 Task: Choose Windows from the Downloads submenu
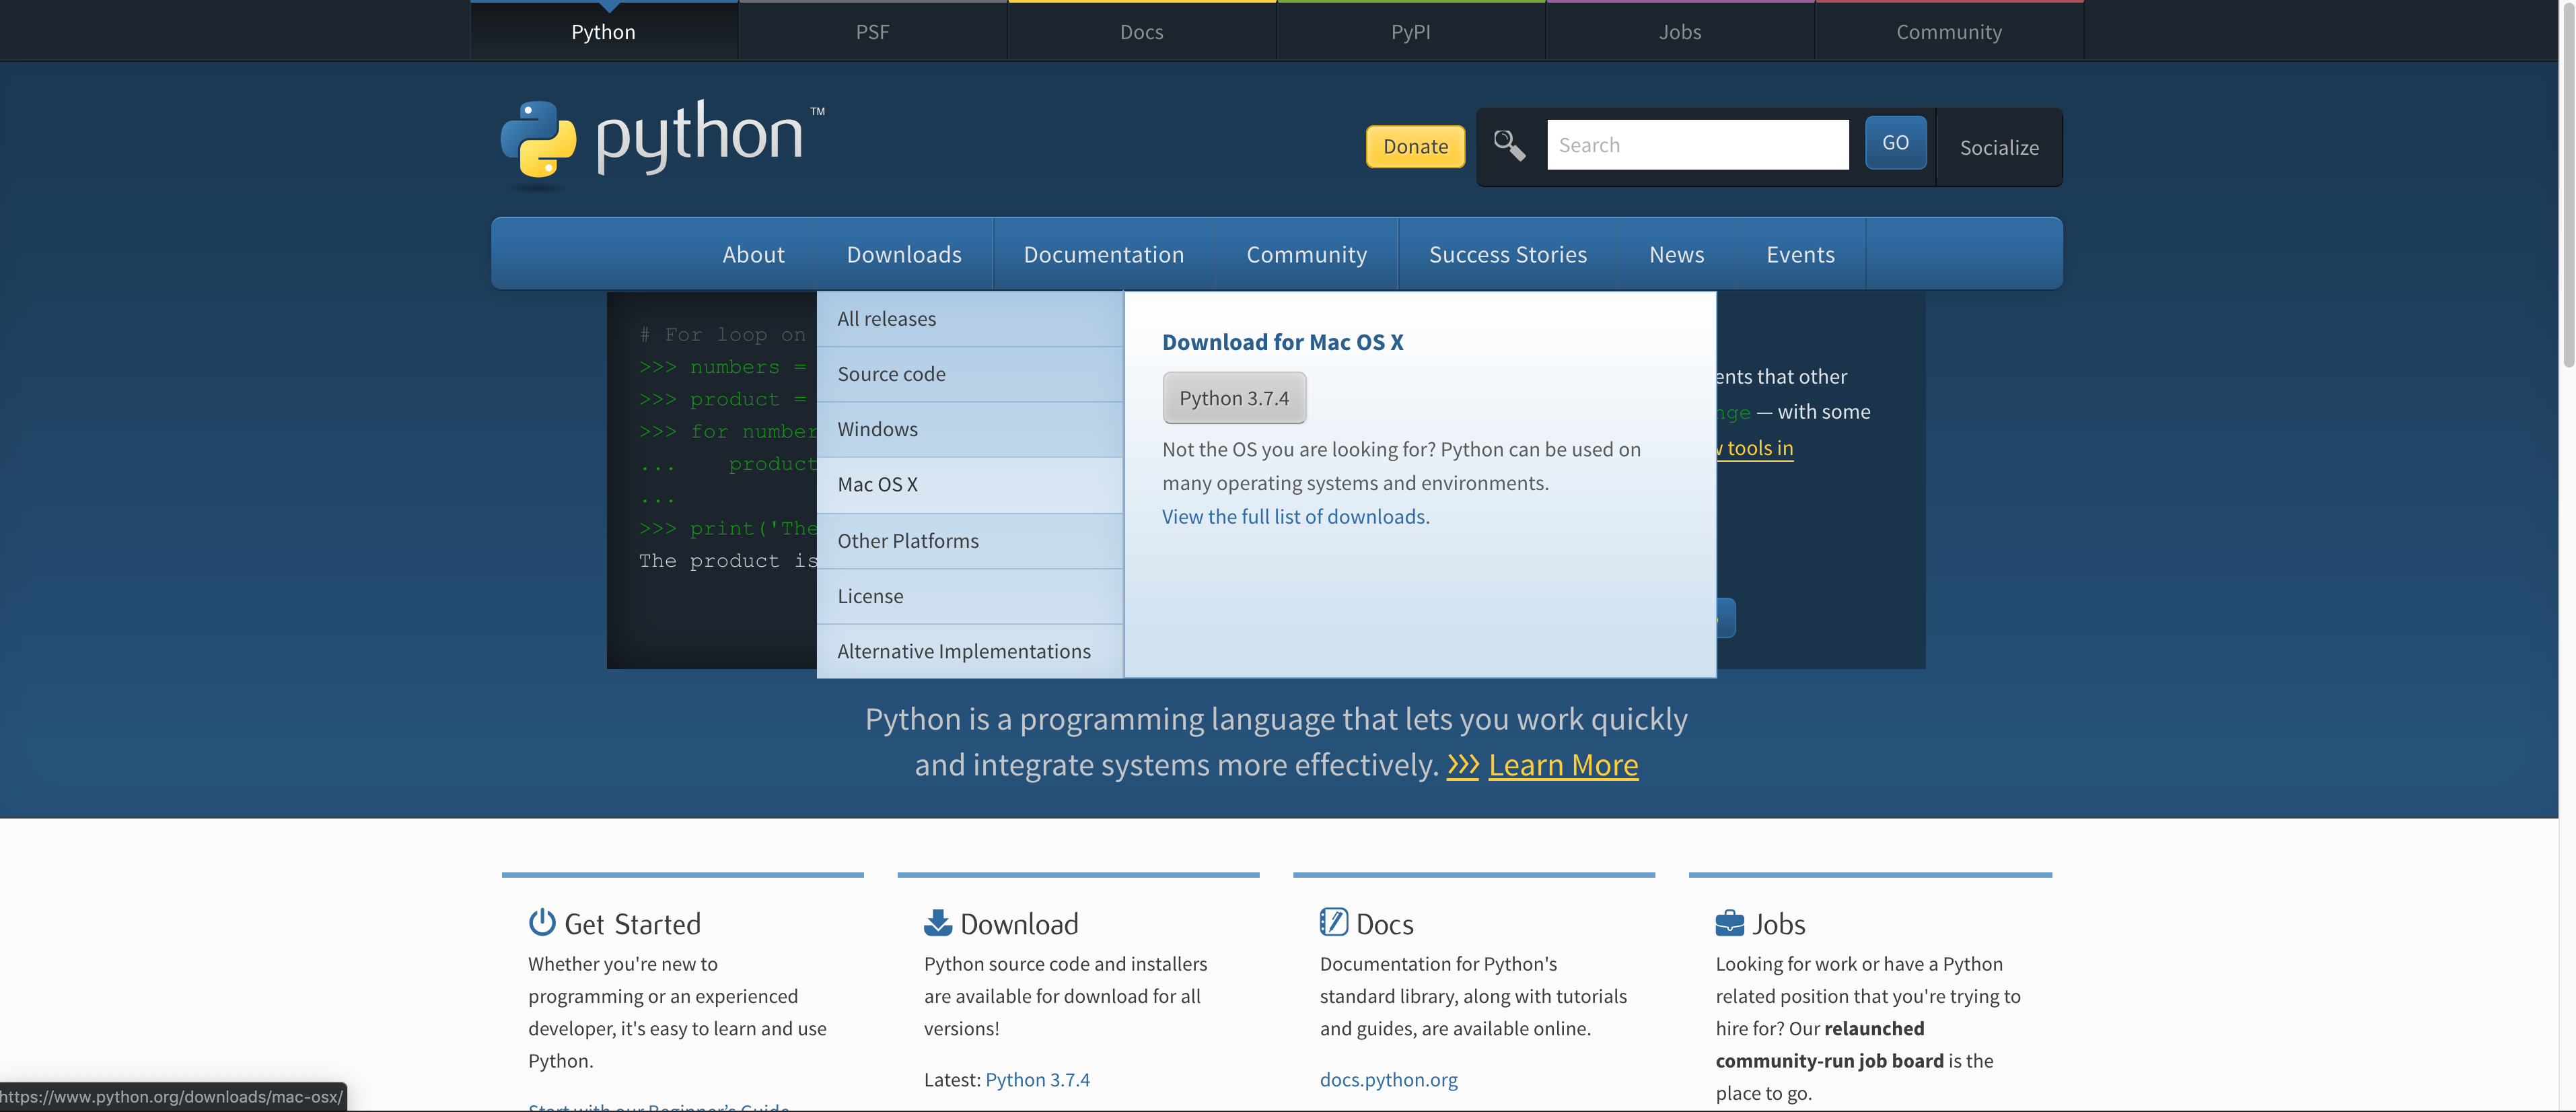click(x=877, y=428)
